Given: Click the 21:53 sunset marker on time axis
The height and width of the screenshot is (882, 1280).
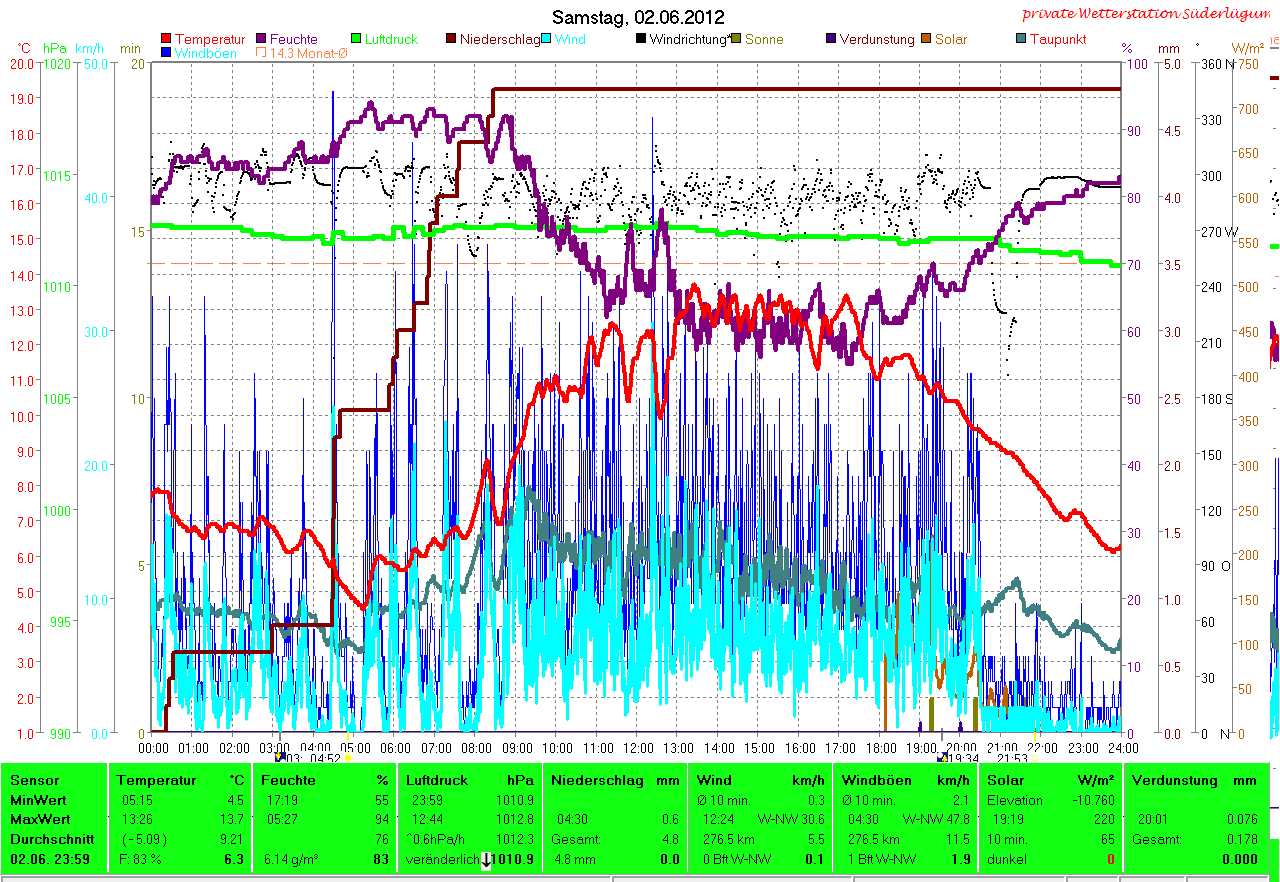Looking at the screenshot, I should 1012,758.
